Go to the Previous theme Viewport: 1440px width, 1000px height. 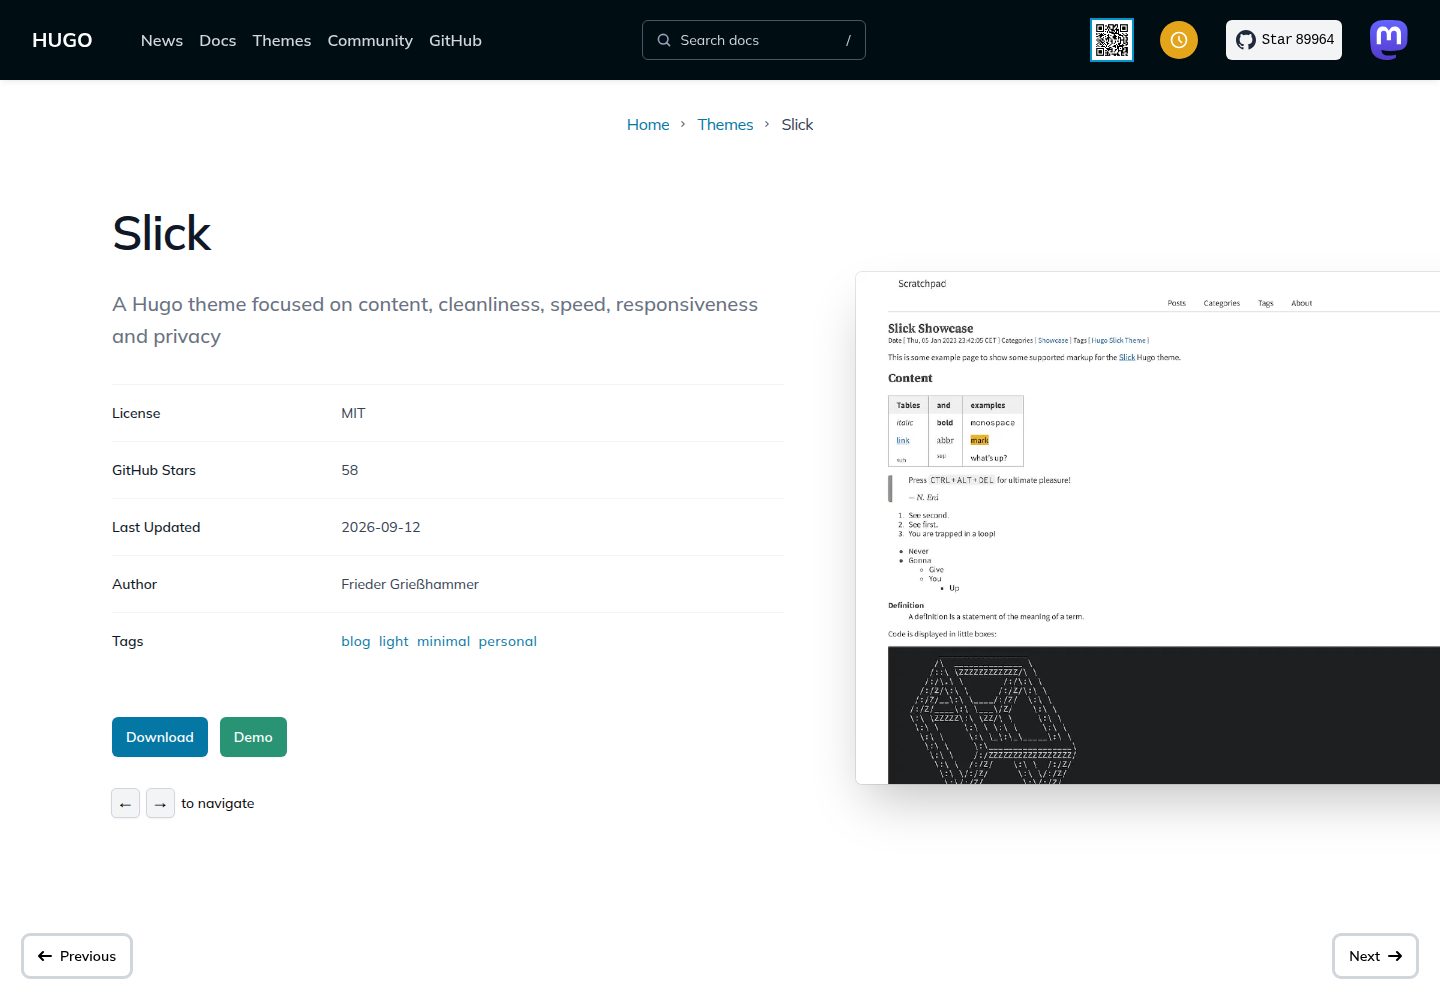click(77, 956)
